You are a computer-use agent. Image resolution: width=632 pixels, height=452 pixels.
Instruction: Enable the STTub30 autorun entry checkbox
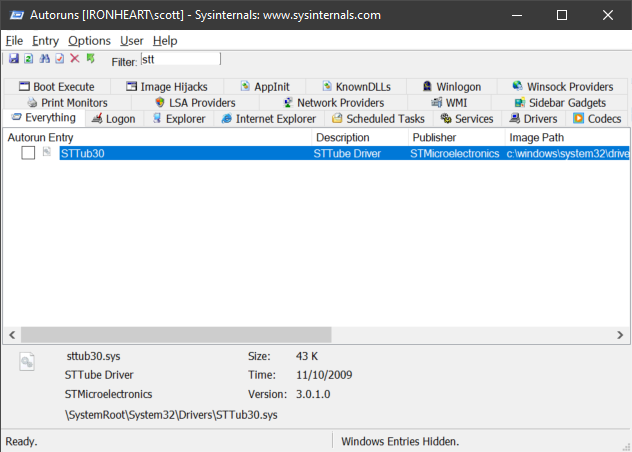tap(28, 153)
